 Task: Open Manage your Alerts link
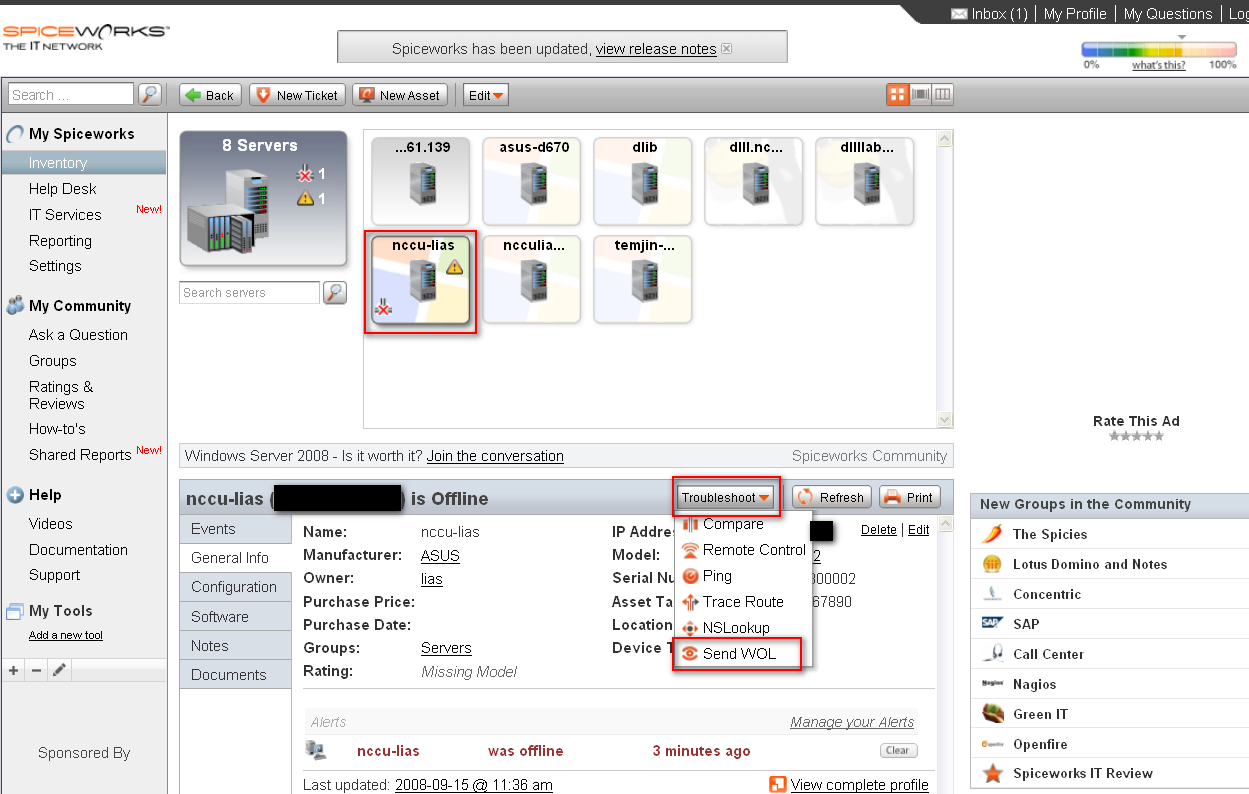[x=852, y=722]
